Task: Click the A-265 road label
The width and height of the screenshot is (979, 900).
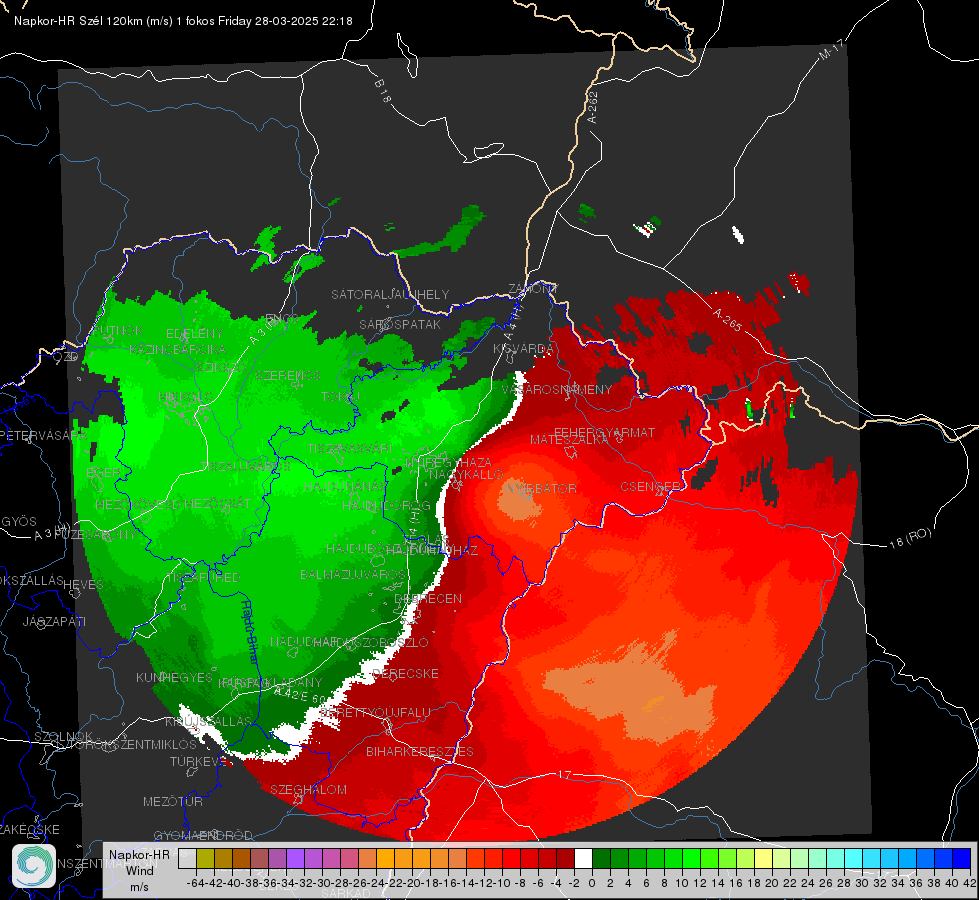Action: pos(727,320)
